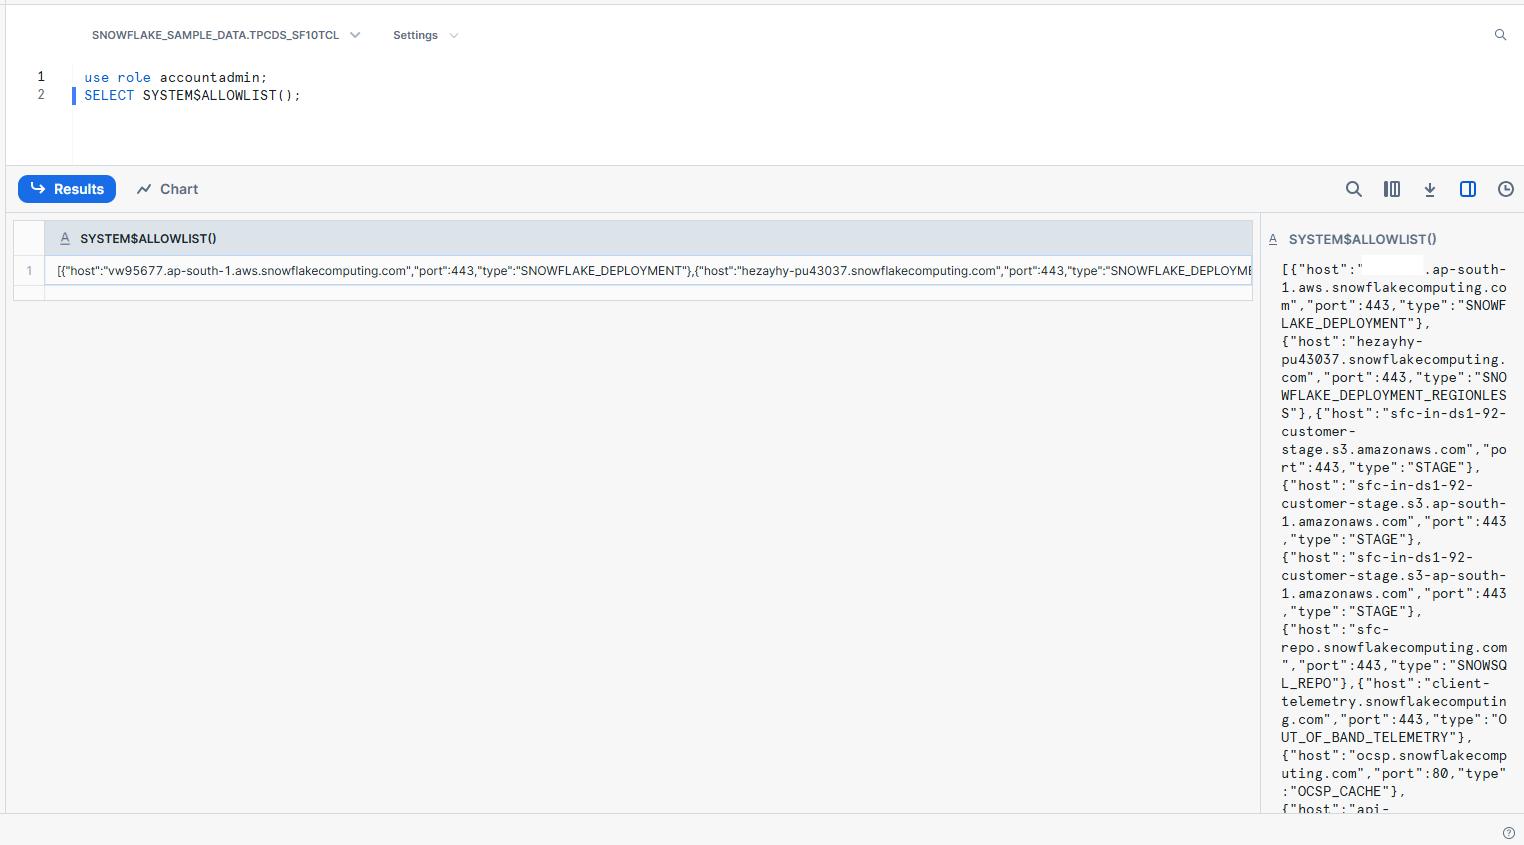Image resolution: width=1524 pixels, height=845 pixels.
Task: Switch to the Chart view
Action: (x=166, y=189)
